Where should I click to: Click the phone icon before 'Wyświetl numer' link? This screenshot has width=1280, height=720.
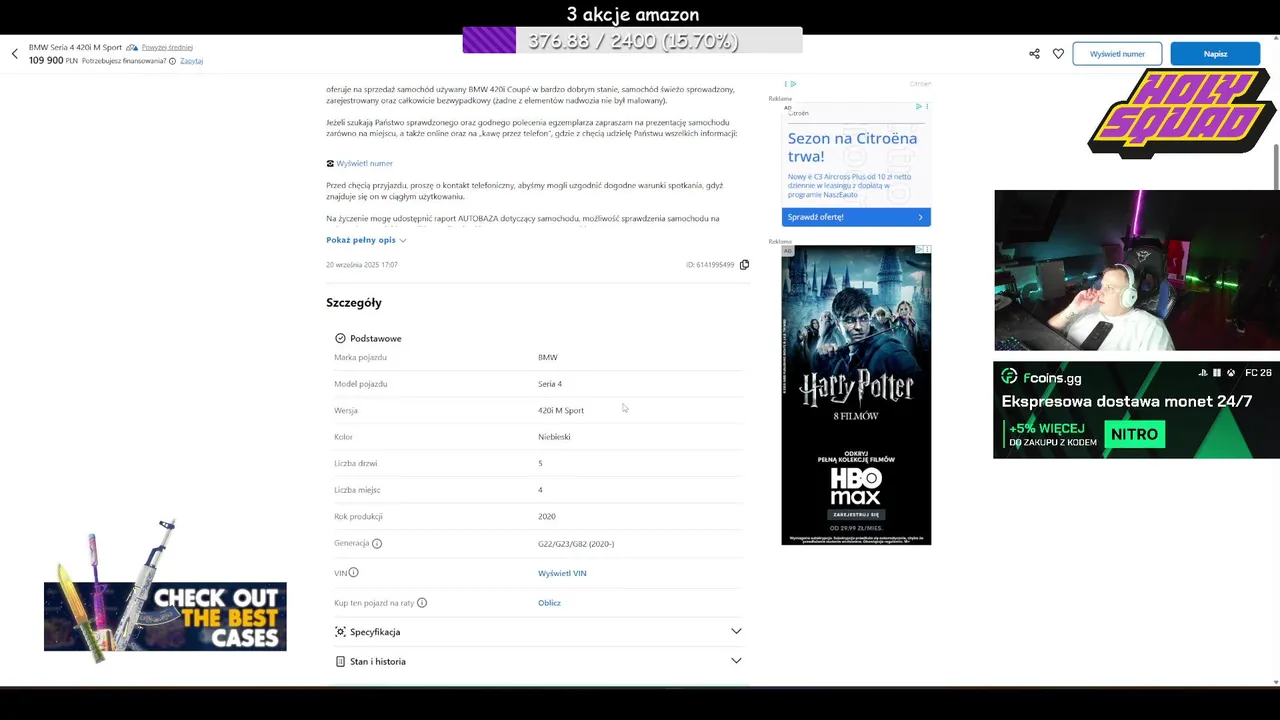(x=330, y=163)
